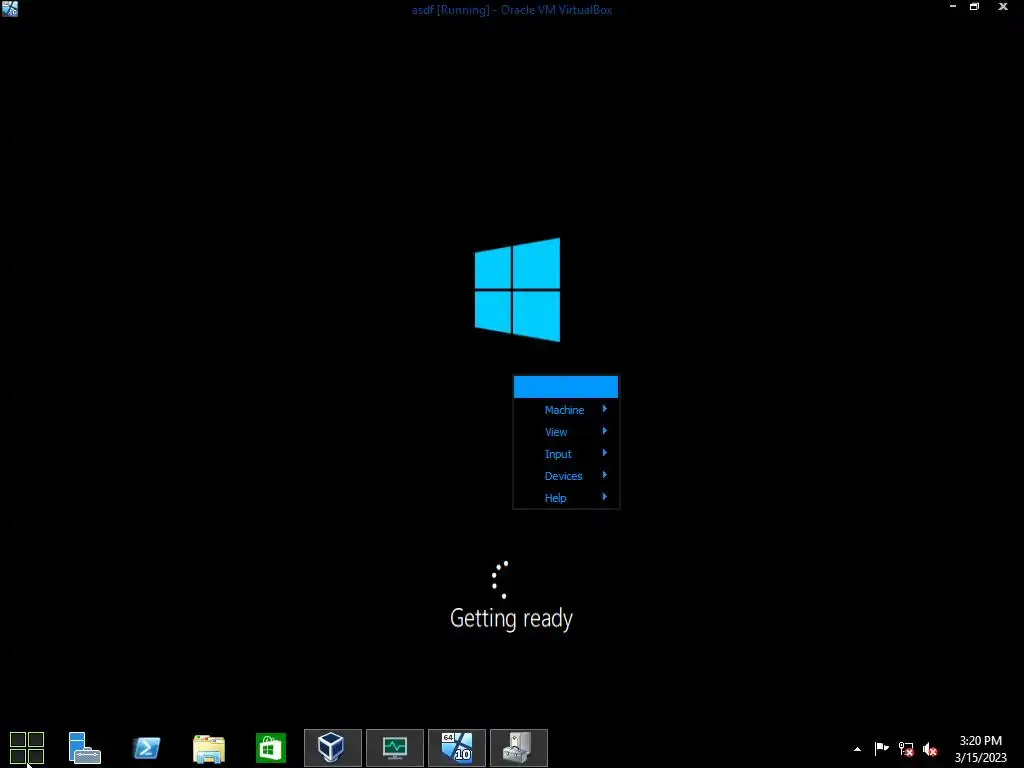The image size is (1024, 768).
Task: Open the Windows Store taskbar icon
Action: (271, 748)
